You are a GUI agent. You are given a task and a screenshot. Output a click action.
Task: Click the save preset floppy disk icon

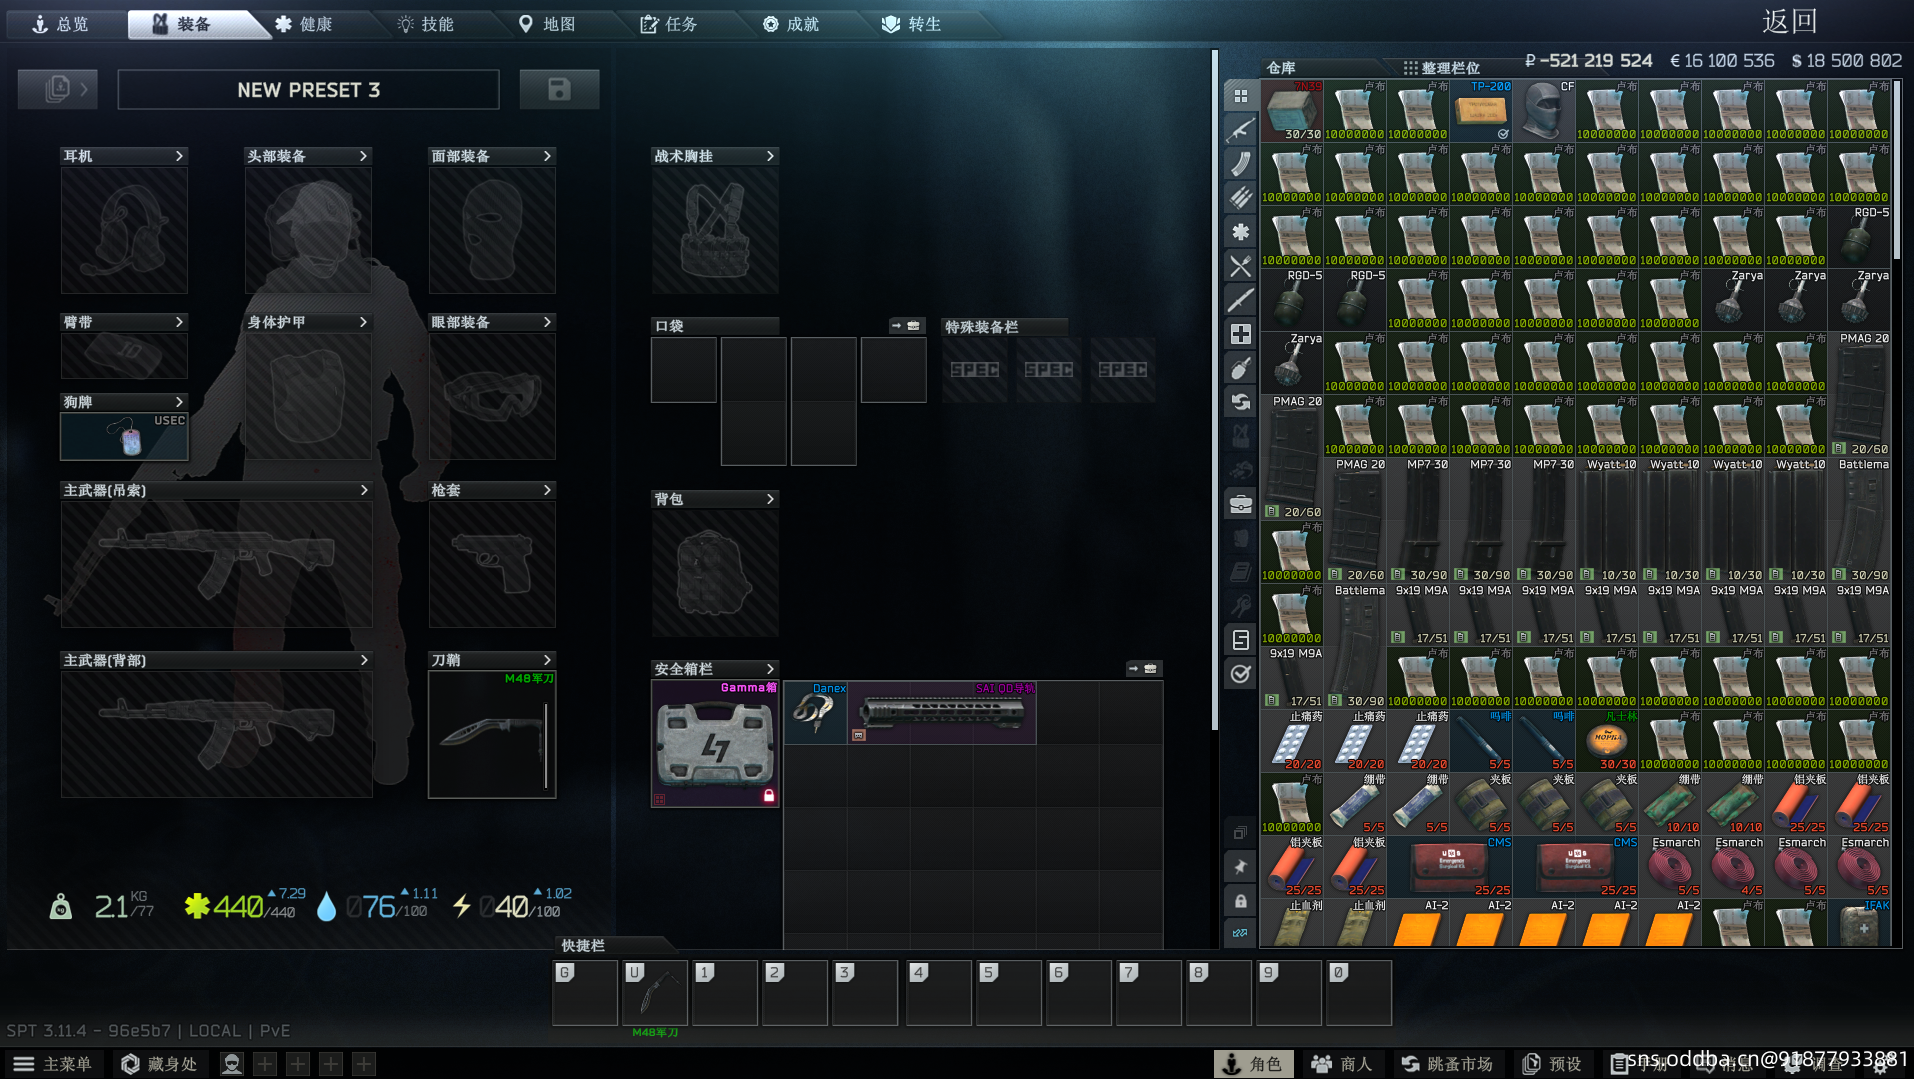pyautogui.click(x=559, y=90)
